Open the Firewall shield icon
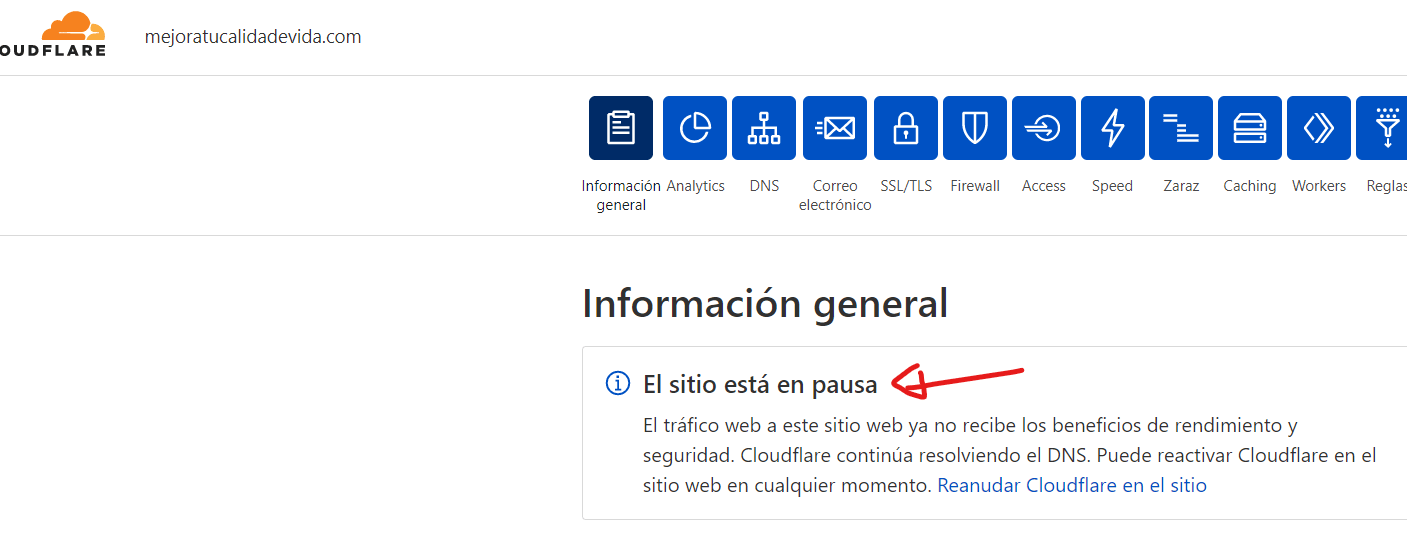 click(x=975, y=128)
